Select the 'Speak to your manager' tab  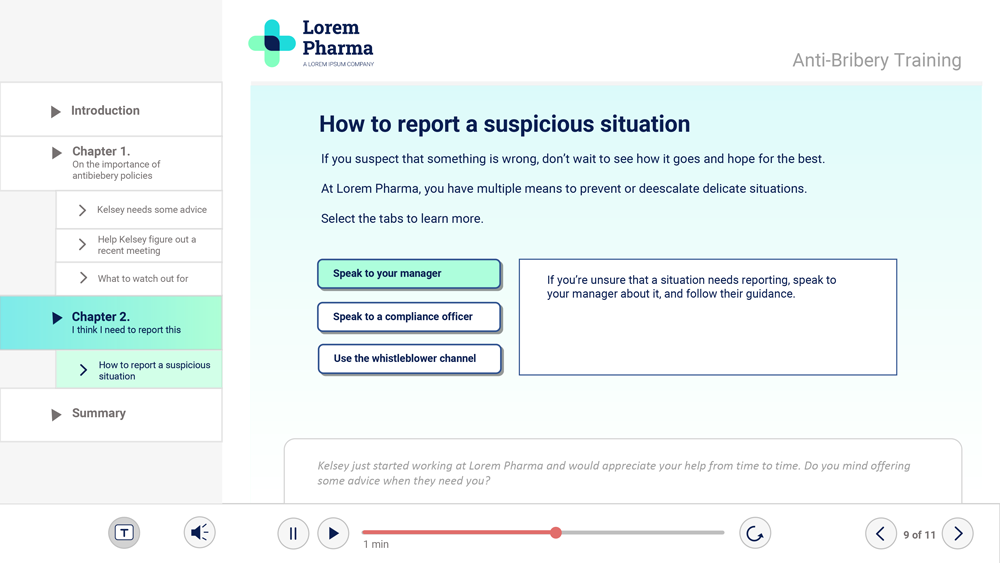[408, 273]
